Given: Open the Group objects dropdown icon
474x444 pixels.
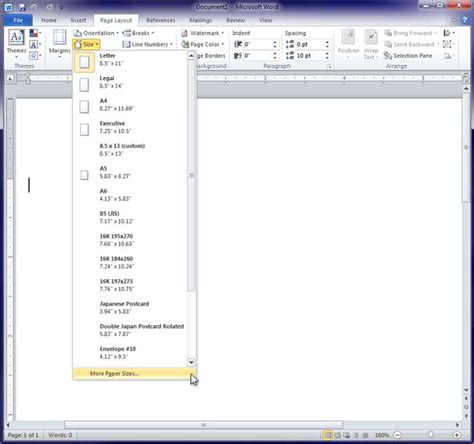Looking at the screenshot, I should point(449,44).
